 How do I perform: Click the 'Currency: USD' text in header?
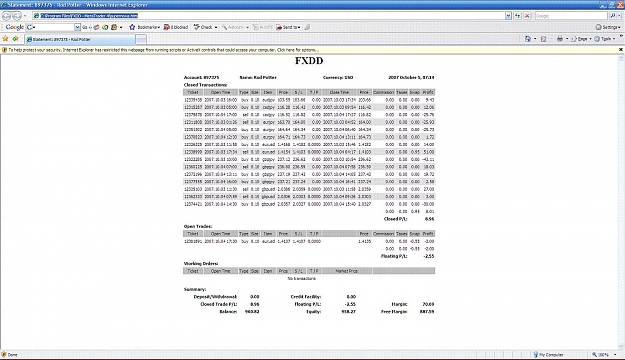click(x=338, y=77)
